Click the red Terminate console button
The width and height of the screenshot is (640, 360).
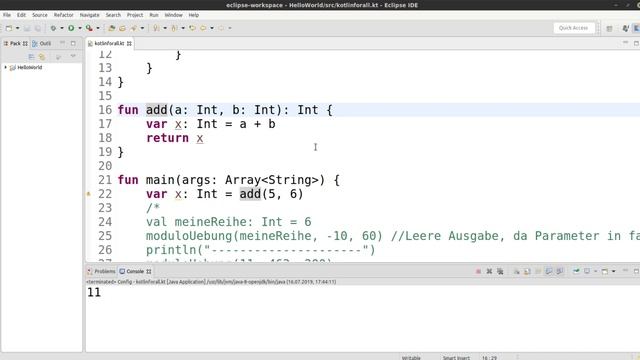coord(478,271)
